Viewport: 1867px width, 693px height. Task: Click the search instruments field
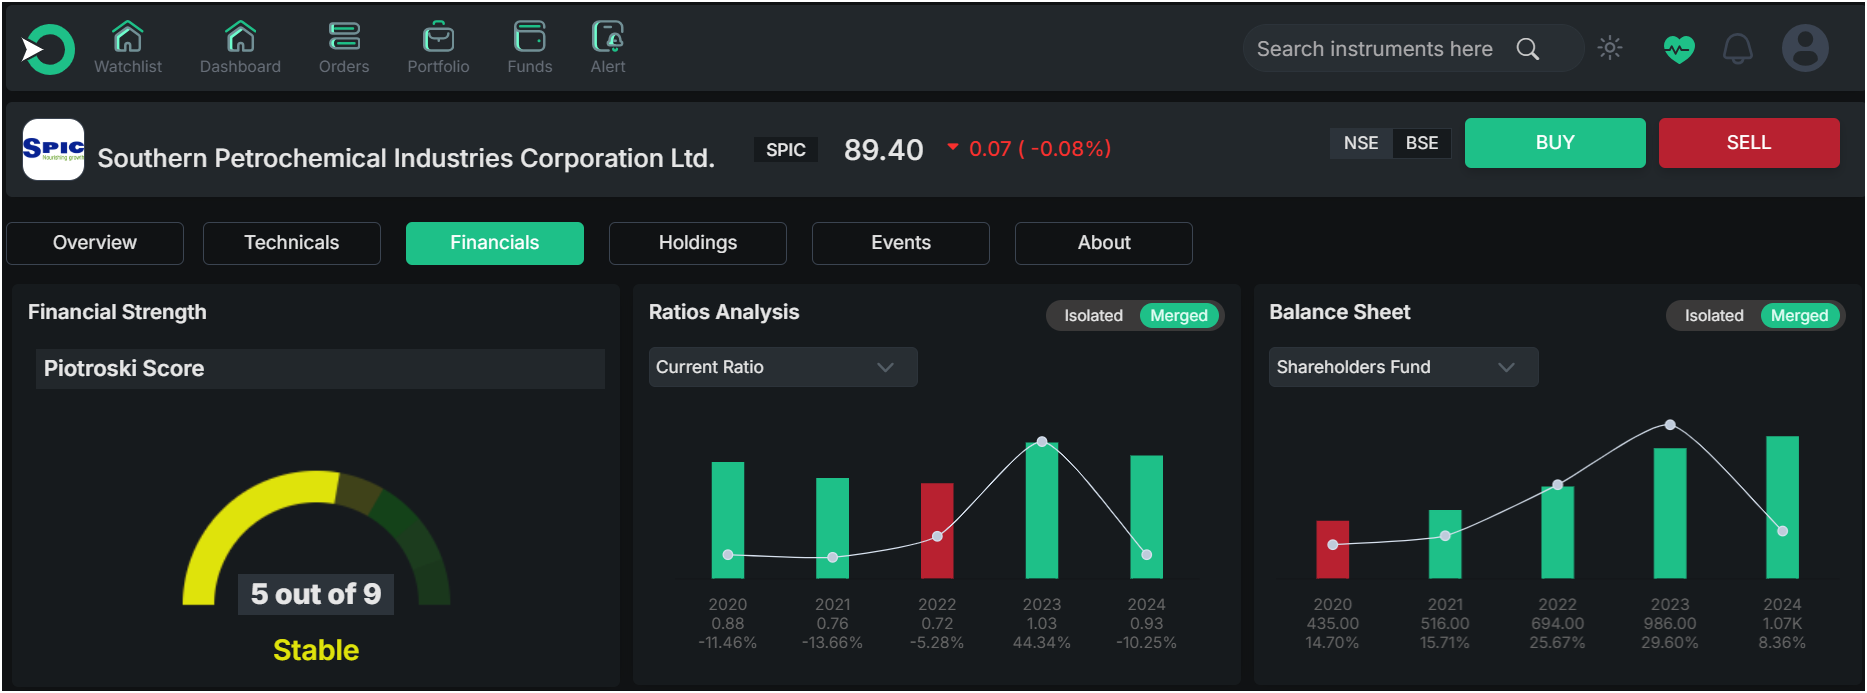pyautogui.click(x=1413, y=49)
